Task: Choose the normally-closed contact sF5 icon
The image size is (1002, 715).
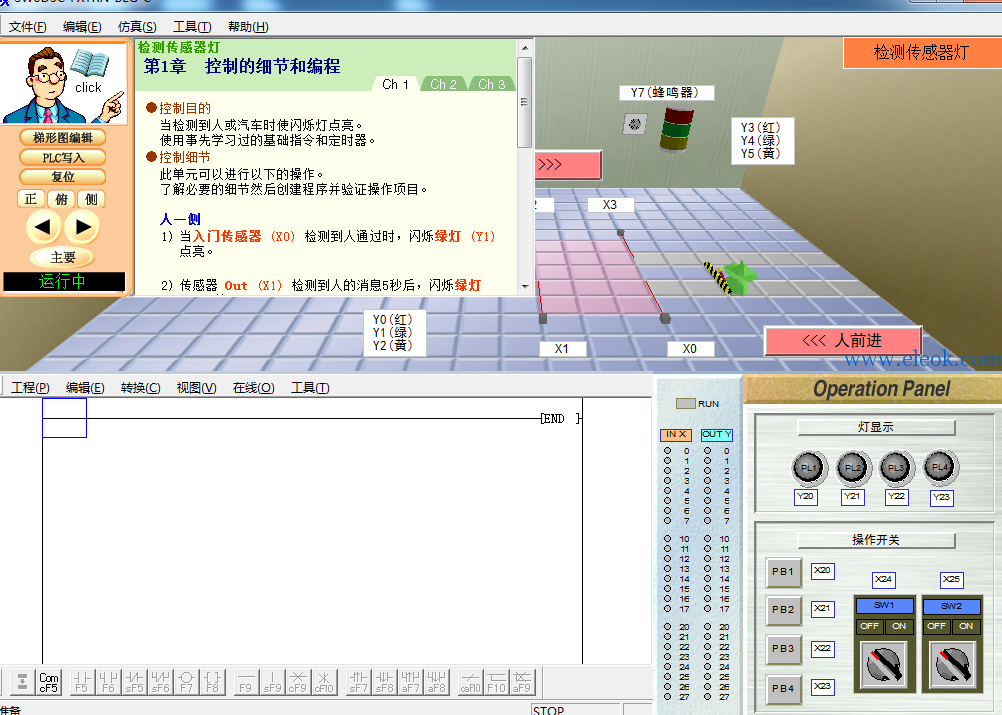Action: click(134, 682)
